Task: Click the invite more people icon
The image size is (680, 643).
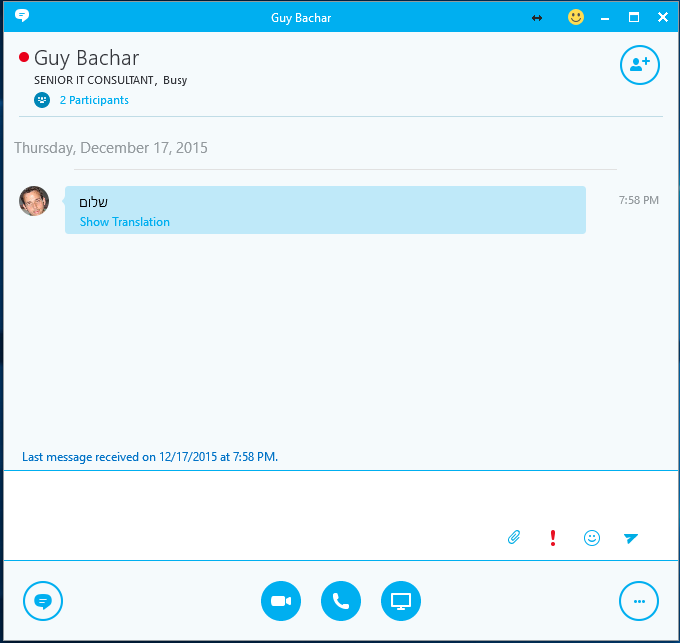Action: (639, 65)
